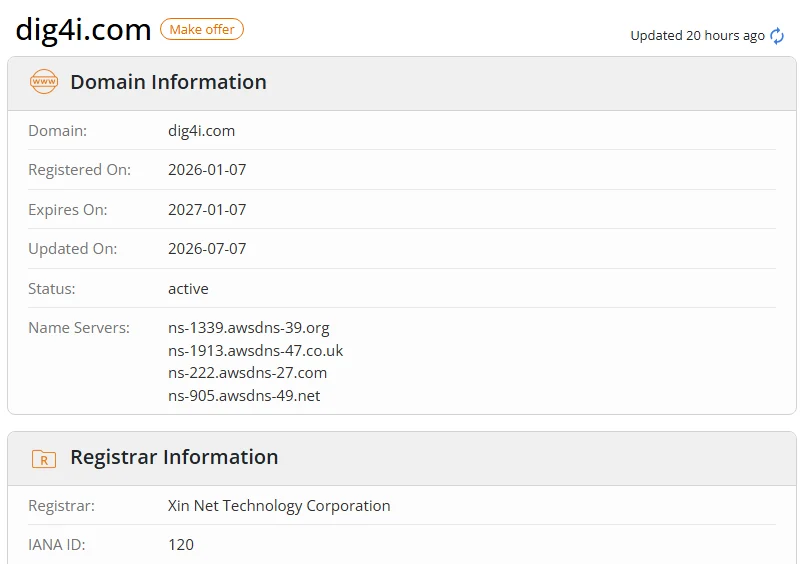Click the Updated 20 hours ago text
The width and height of the screenshot is (804, 564).
[697, 36]
